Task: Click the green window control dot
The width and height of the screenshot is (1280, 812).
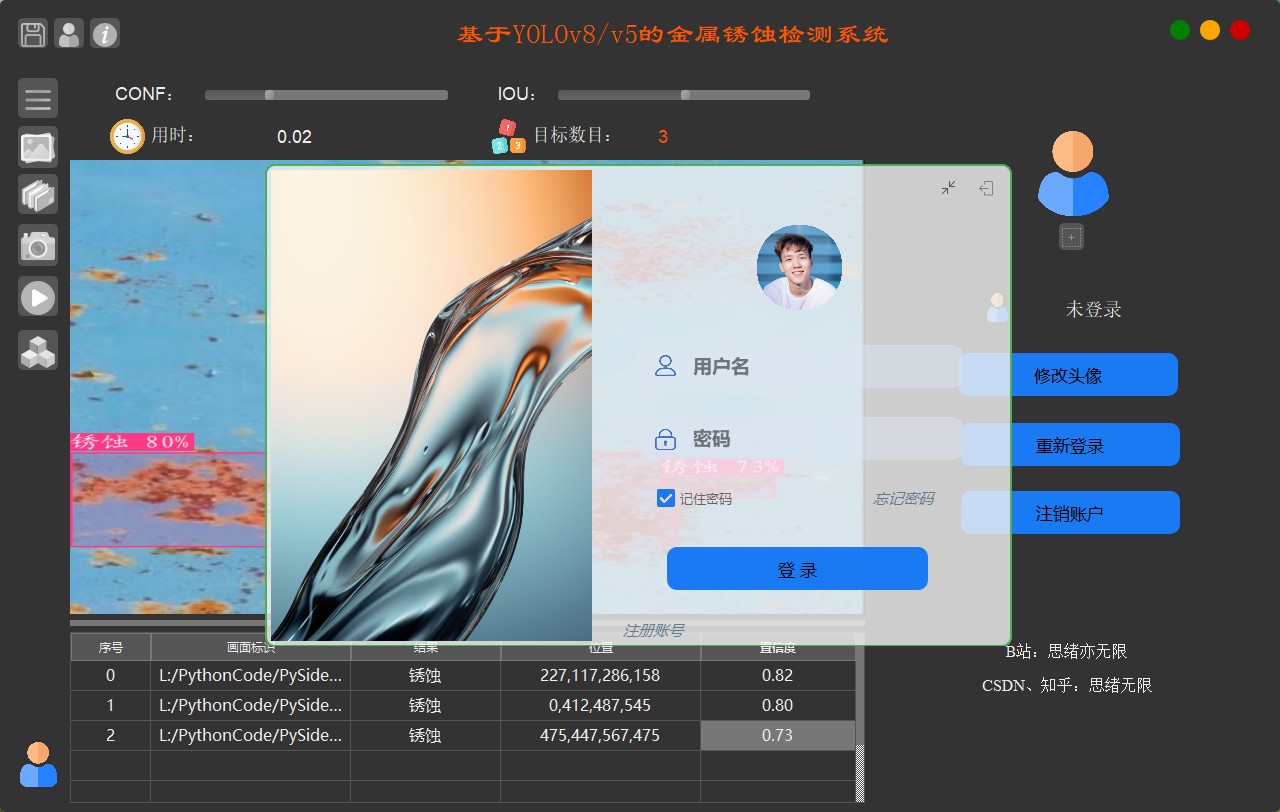Action: (x=1180, y=30)
